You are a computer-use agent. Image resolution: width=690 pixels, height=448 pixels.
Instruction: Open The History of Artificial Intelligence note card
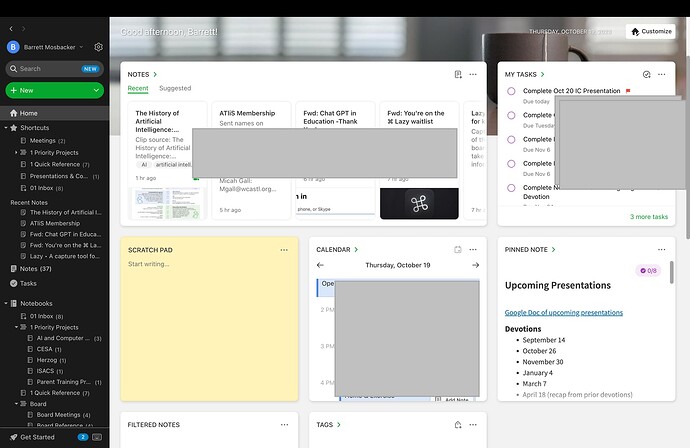[x=167, y=161]
